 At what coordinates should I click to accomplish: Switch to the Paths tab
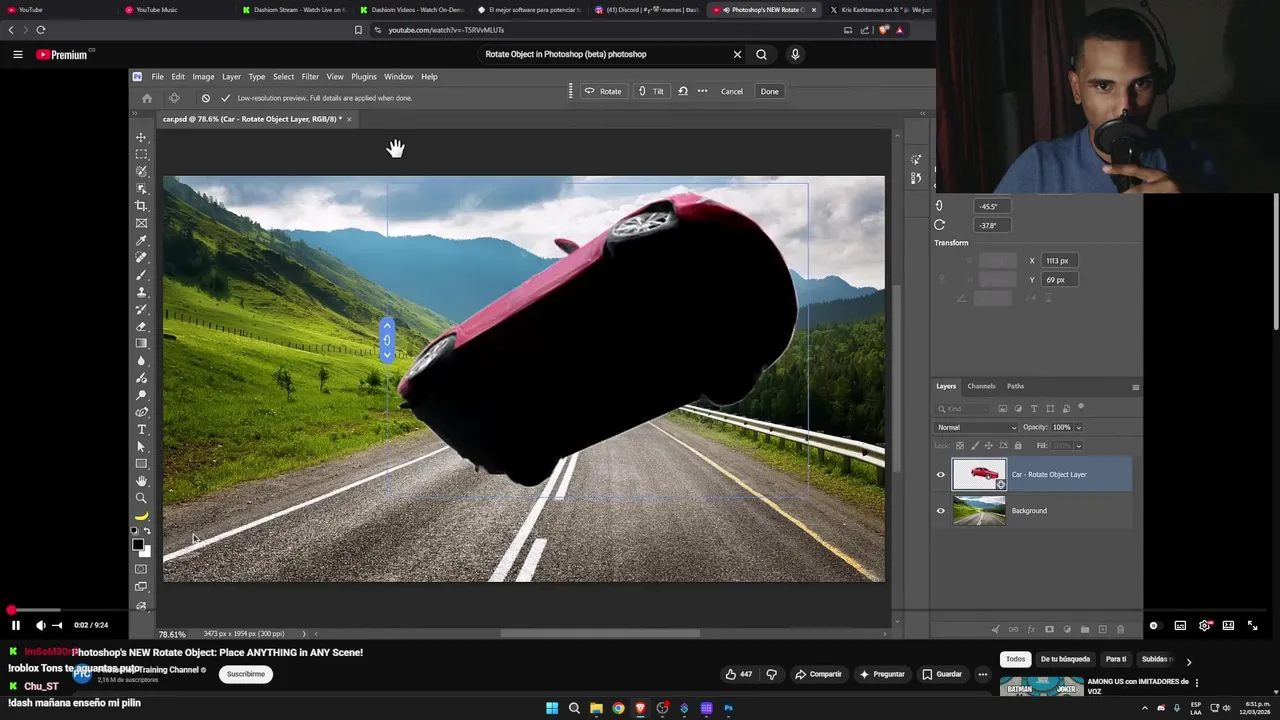point(1015,386)
